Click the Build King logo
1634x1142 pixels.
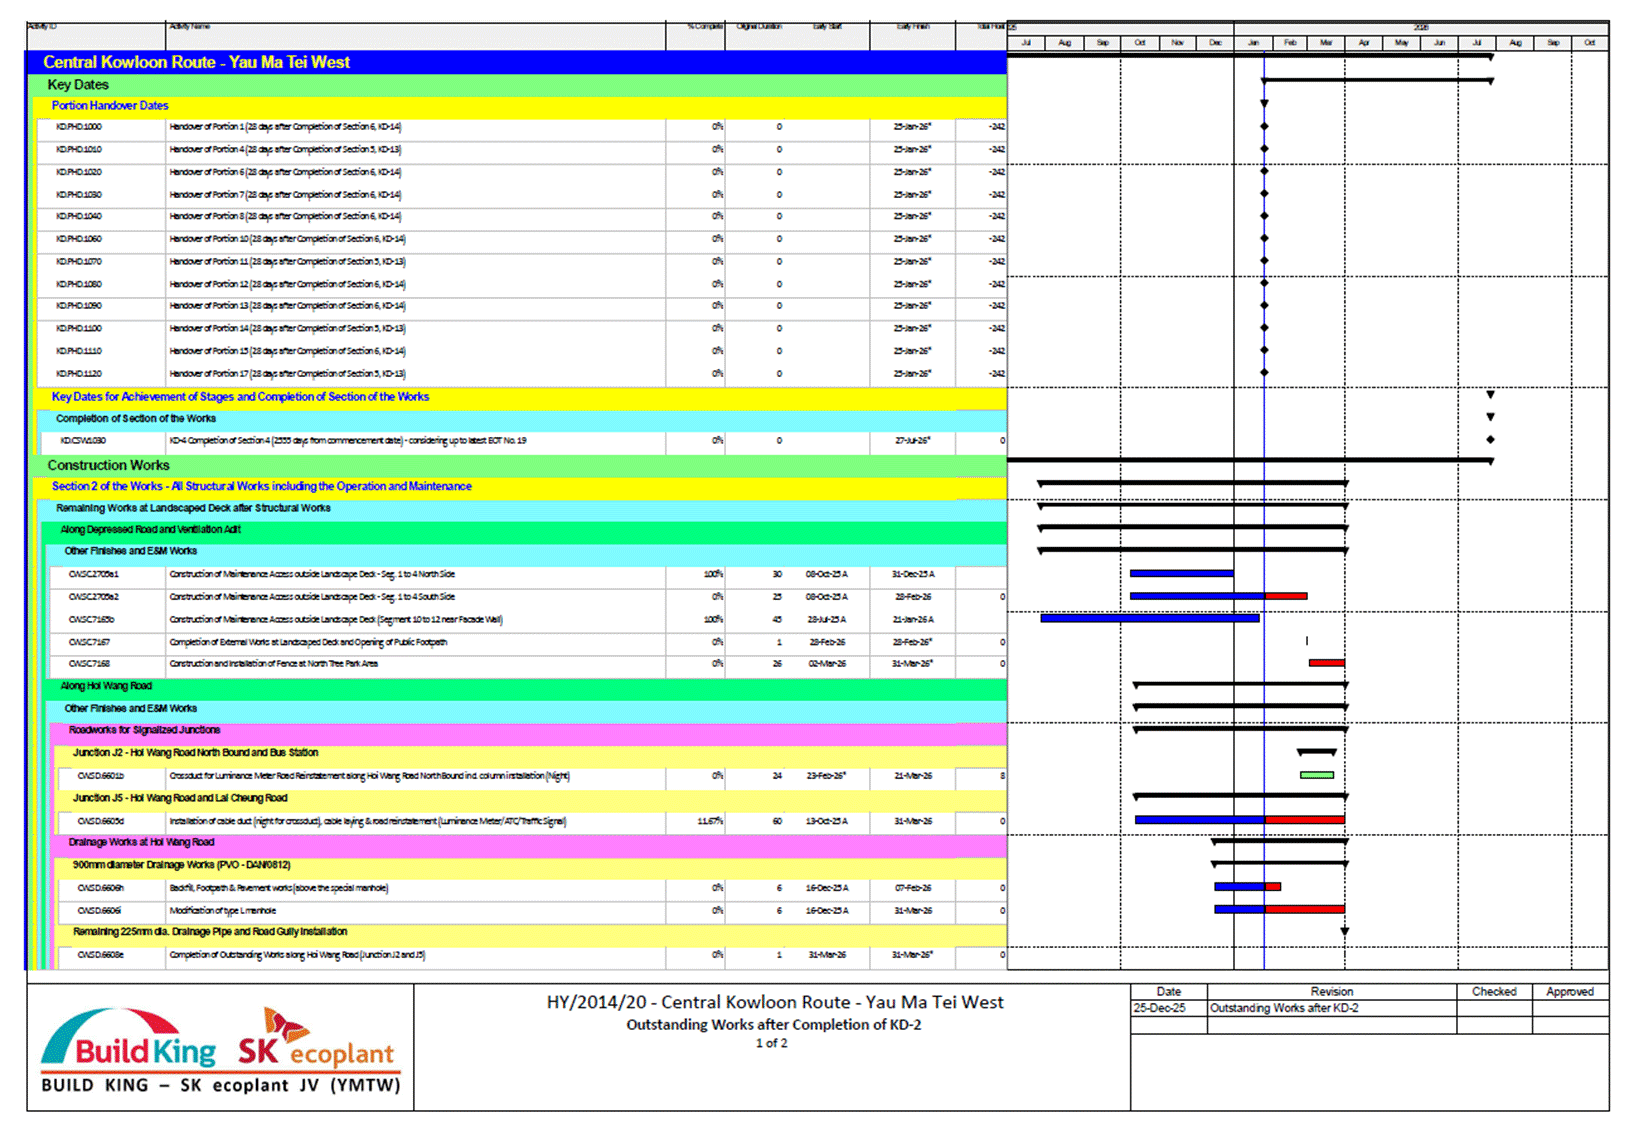tap(128, 1042)
